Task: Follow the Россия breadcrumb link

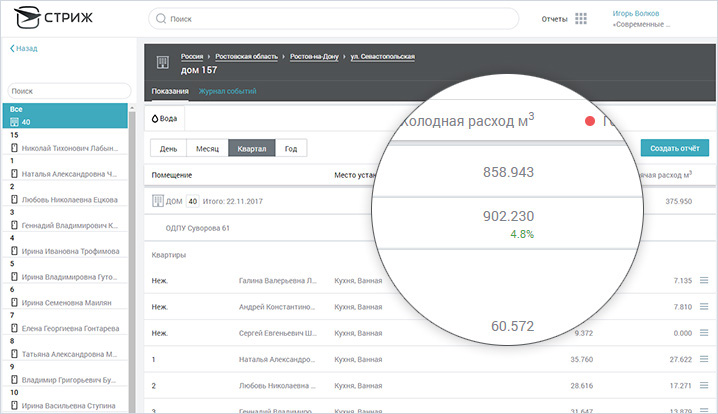Action: pos(192,56)
